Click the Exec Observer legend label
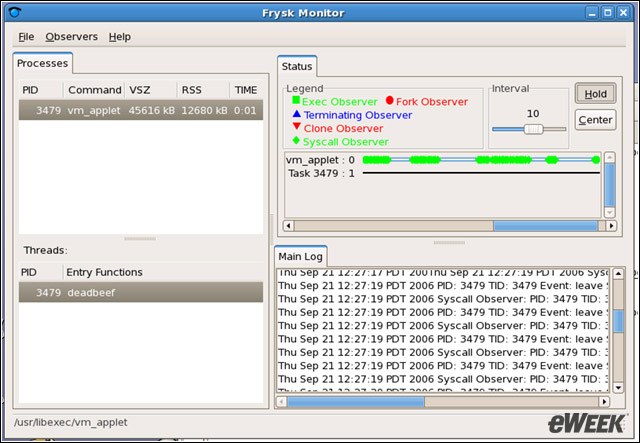Viewport: 640px width, 443px height. 340,102
